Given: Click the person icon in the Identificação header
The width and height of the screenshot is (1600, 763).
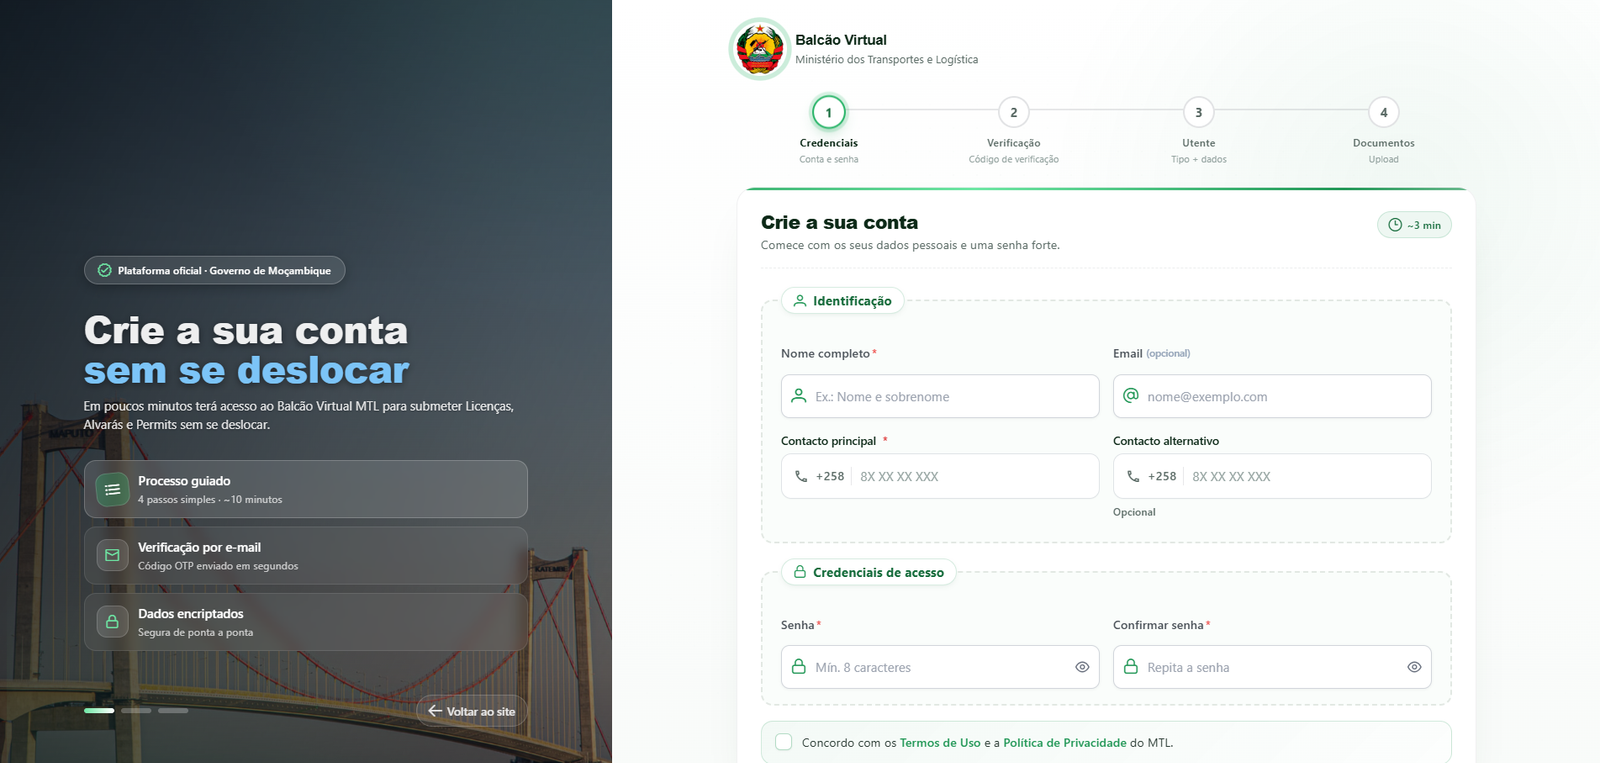Looking at the screenshot, I should coord(800,300).
